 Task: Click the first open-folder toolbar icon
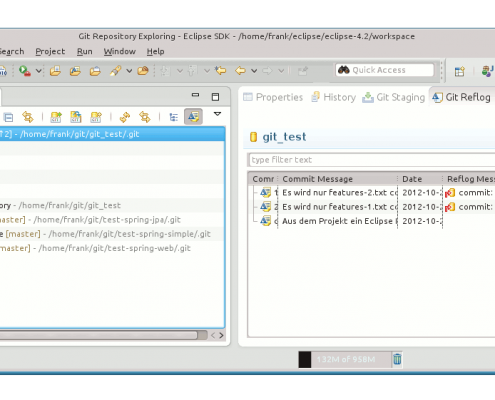tap(55, 71)
